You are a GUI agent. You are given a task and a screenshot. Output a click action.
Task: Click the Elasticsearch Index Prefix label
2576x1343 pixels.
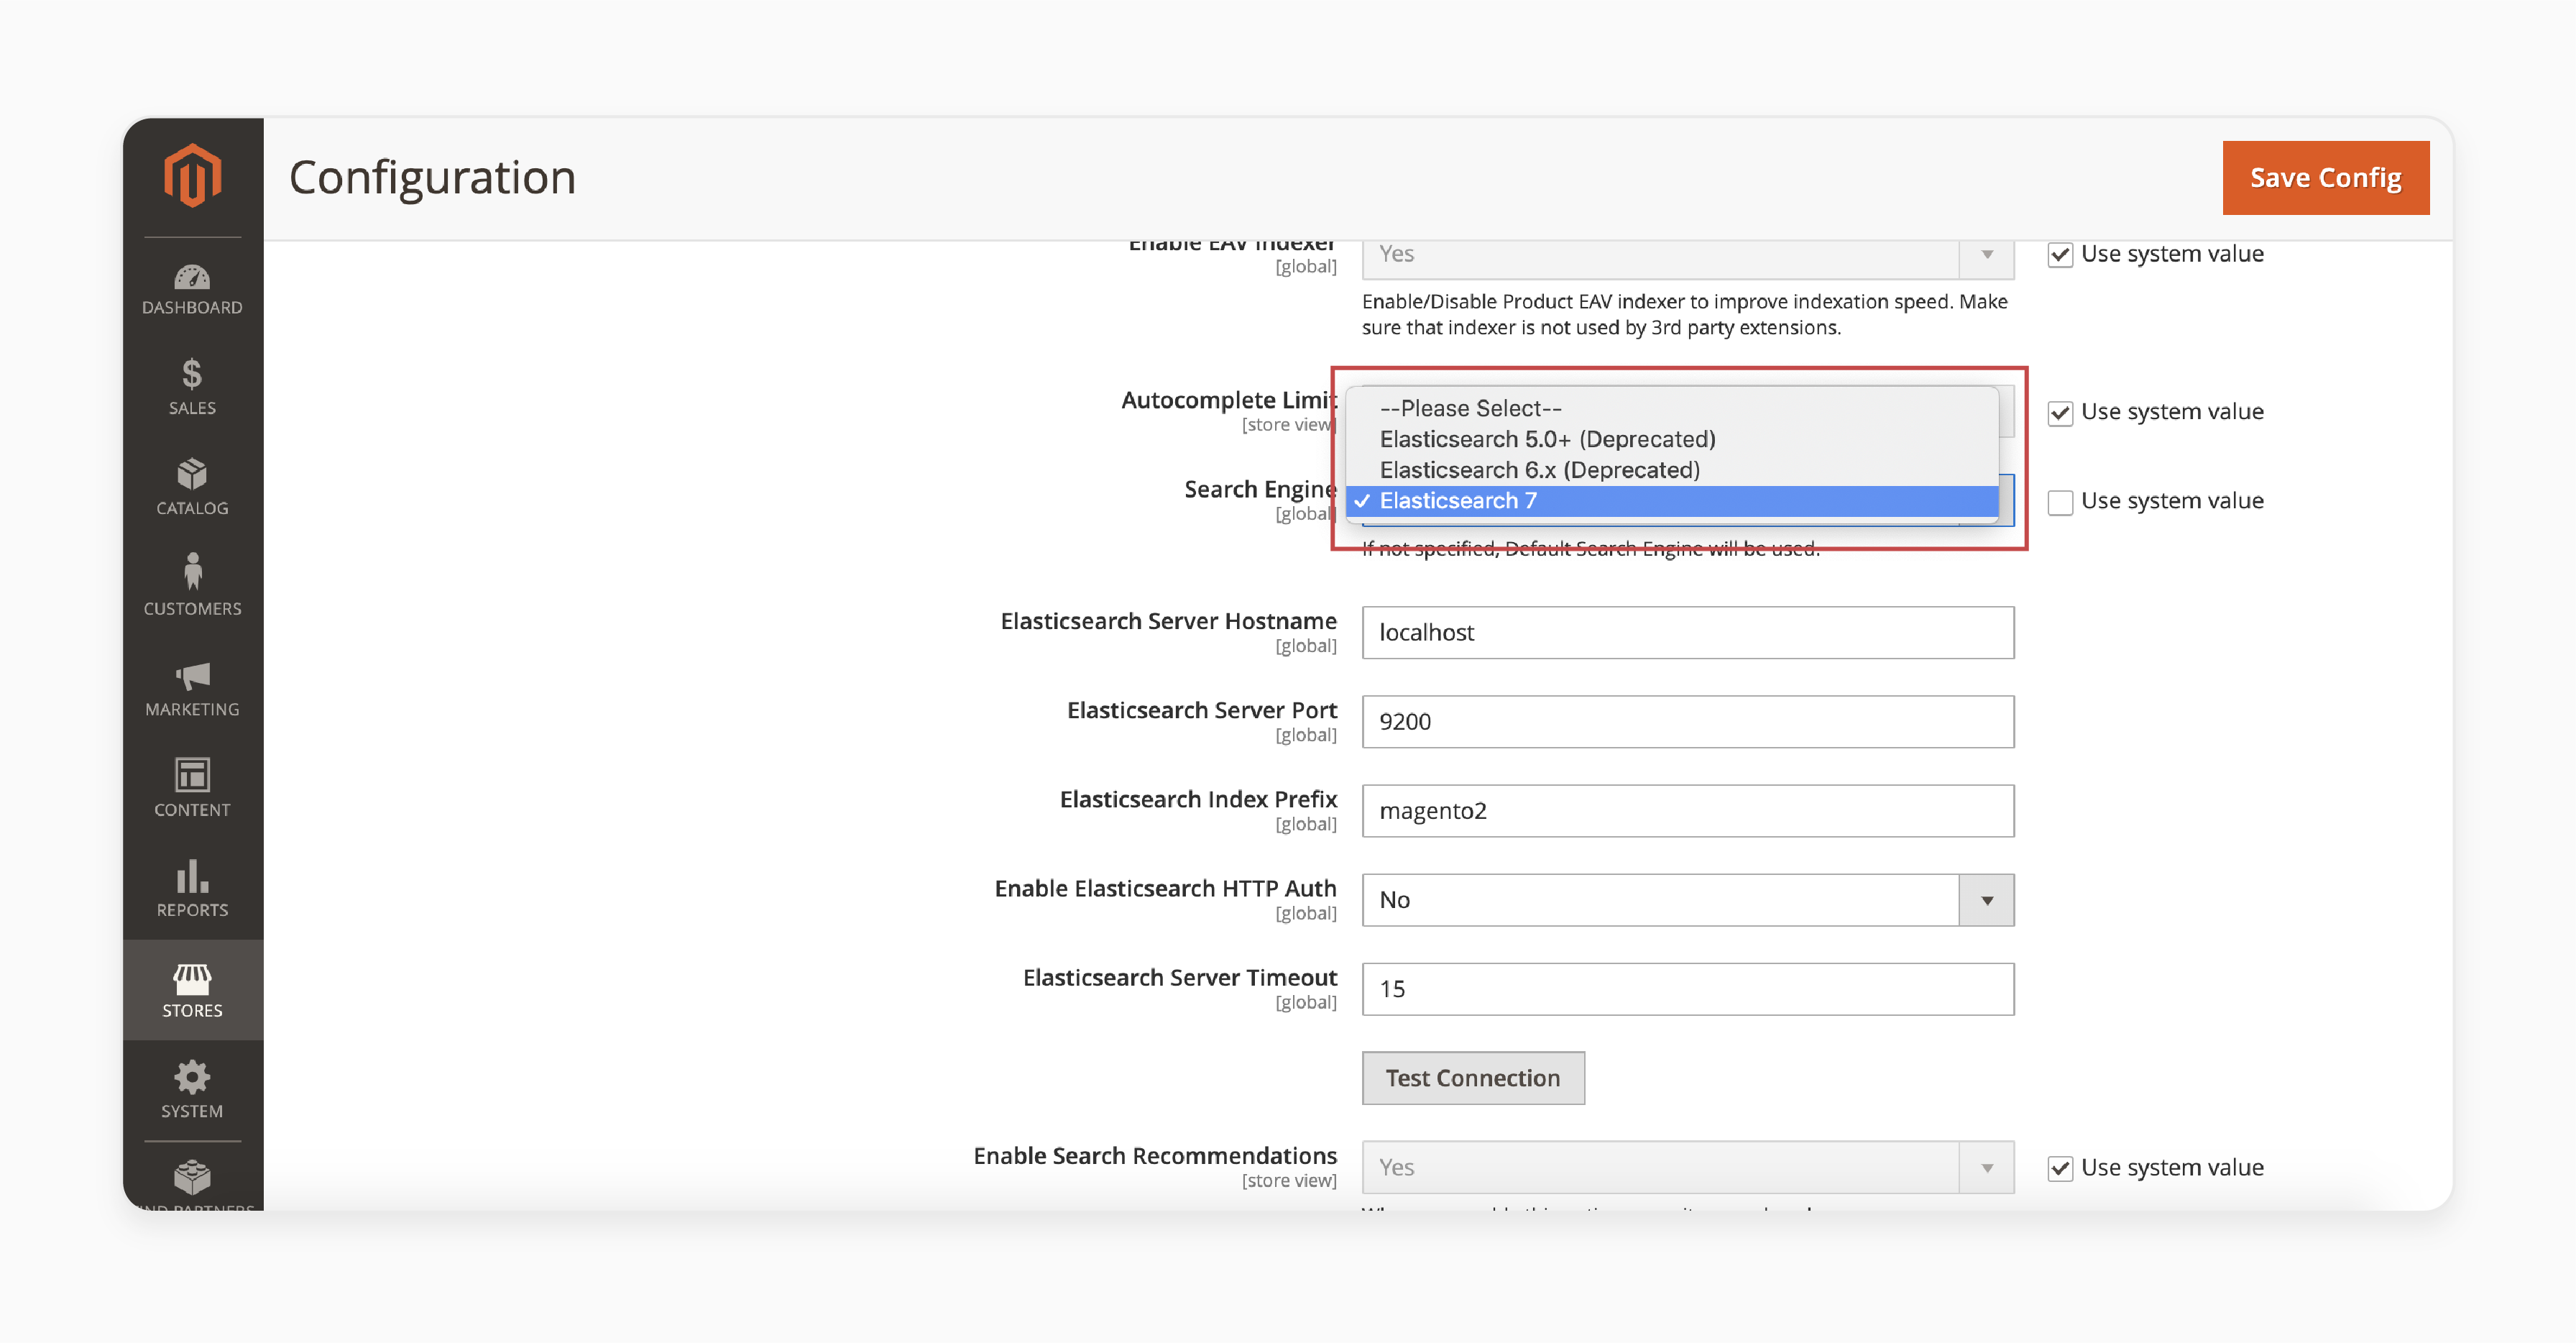(1198, 799)
